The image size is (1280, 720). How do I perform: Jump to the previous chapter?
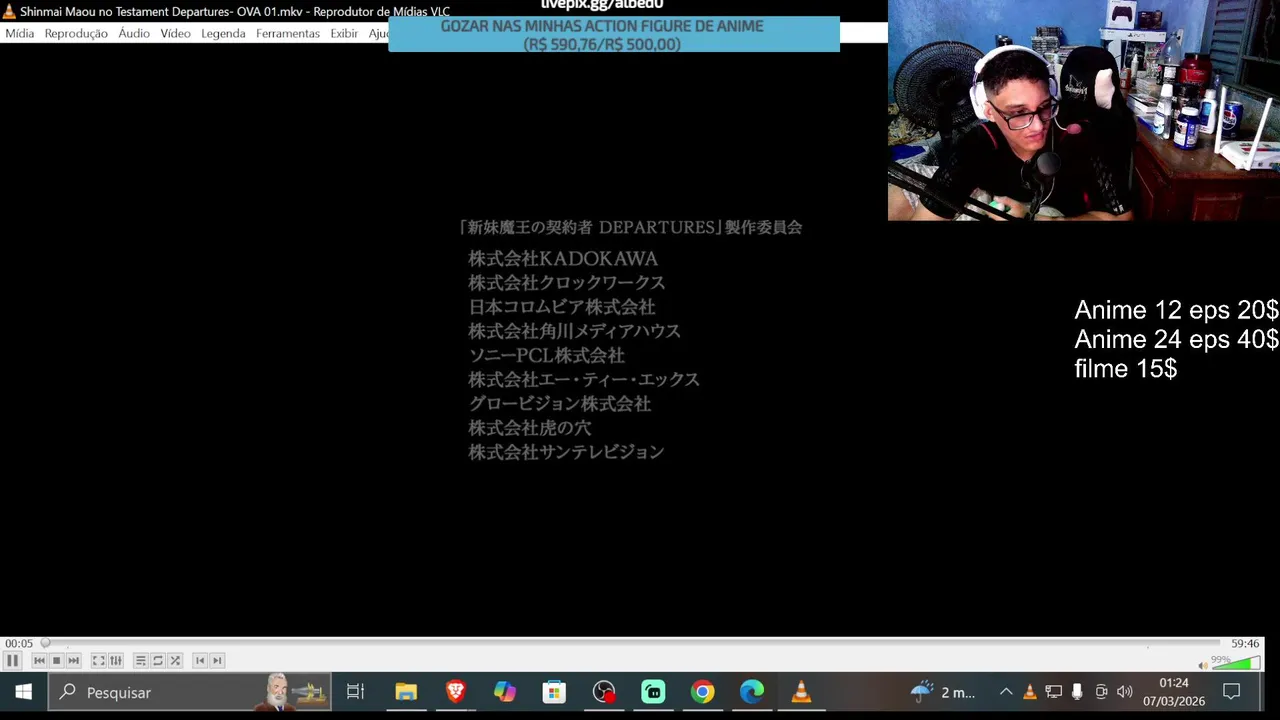tap(200, 660)
